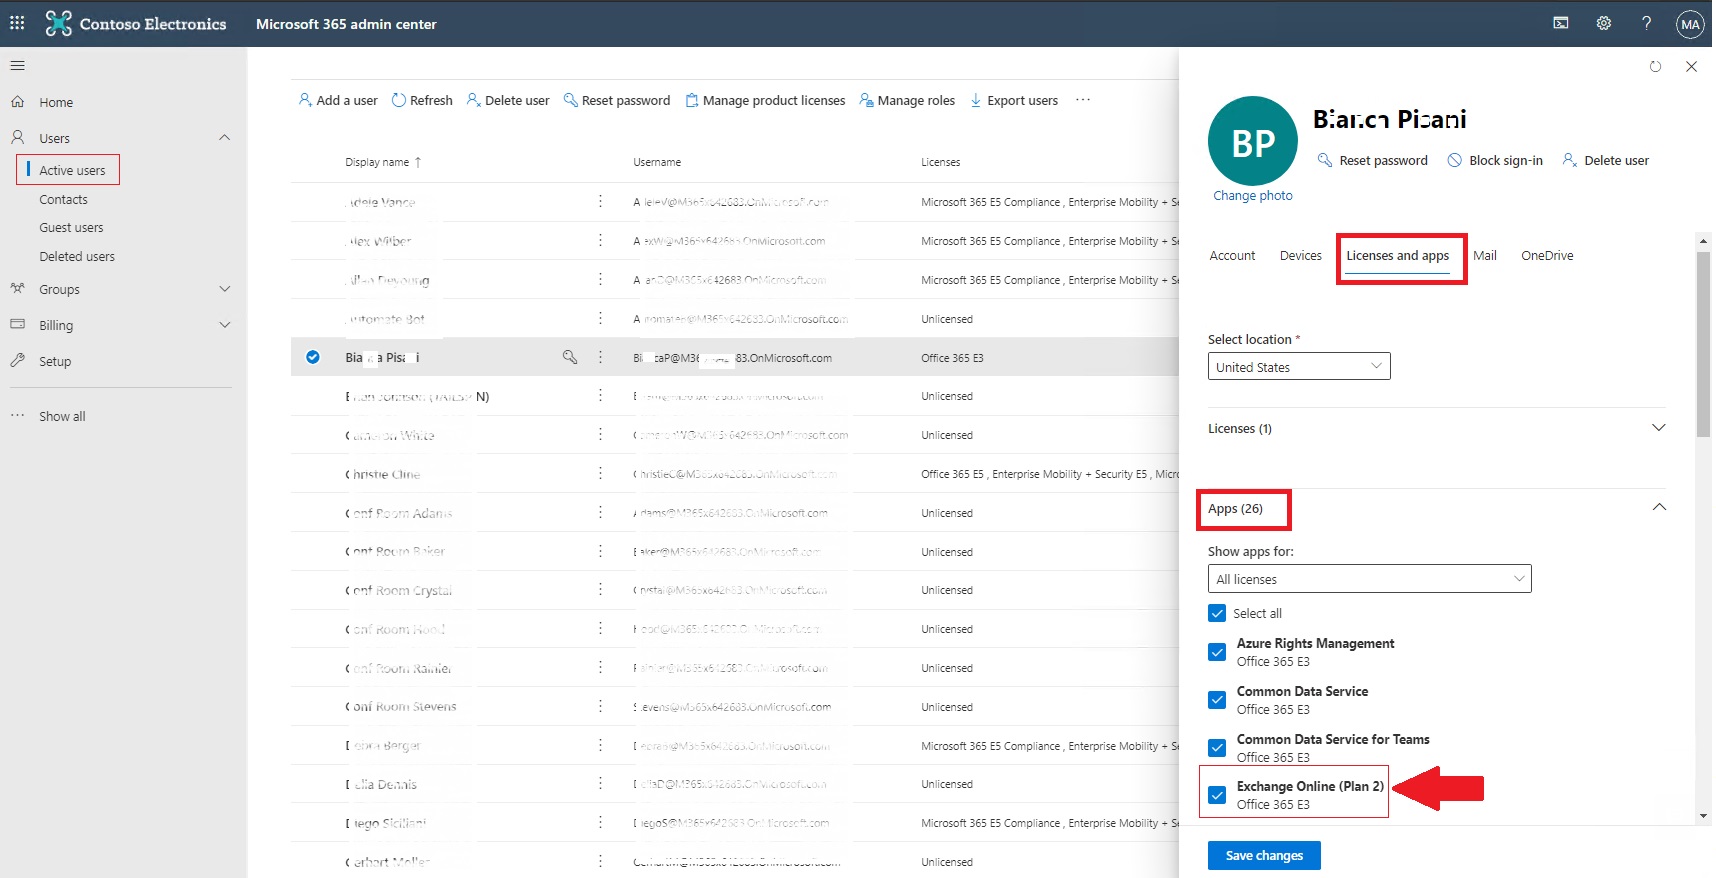Open Deleted users in sidebar
The image size is (1716, 878).
click(x=77, y=256)
